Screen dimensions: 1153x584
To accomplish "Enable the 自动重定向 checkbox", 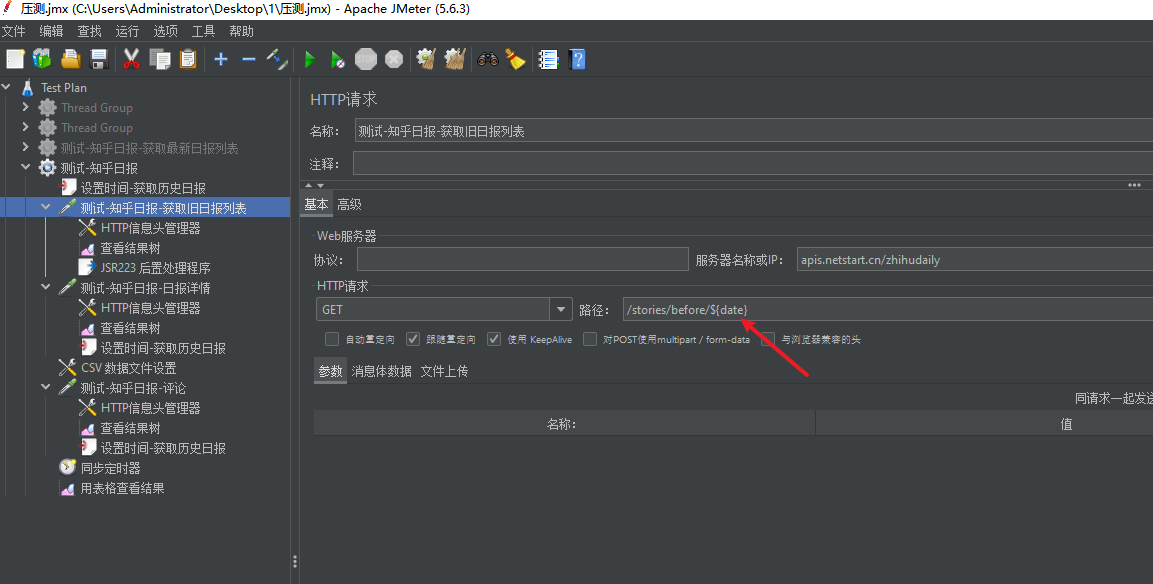I will (332, 339).
